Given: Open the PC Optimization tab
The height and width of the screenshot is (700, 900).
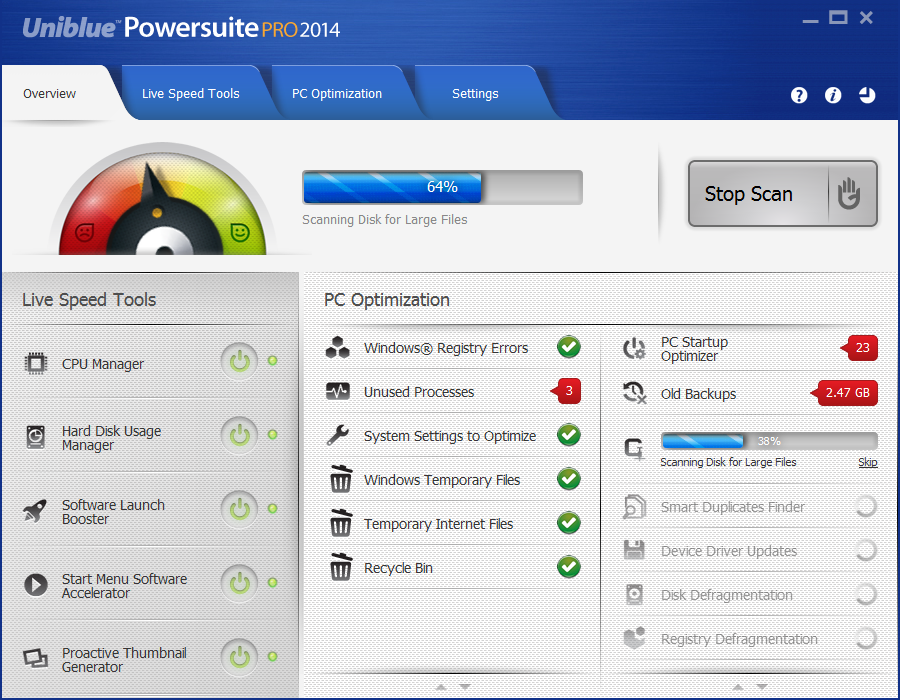Looking at the screenshot, I should pos(337,94).
